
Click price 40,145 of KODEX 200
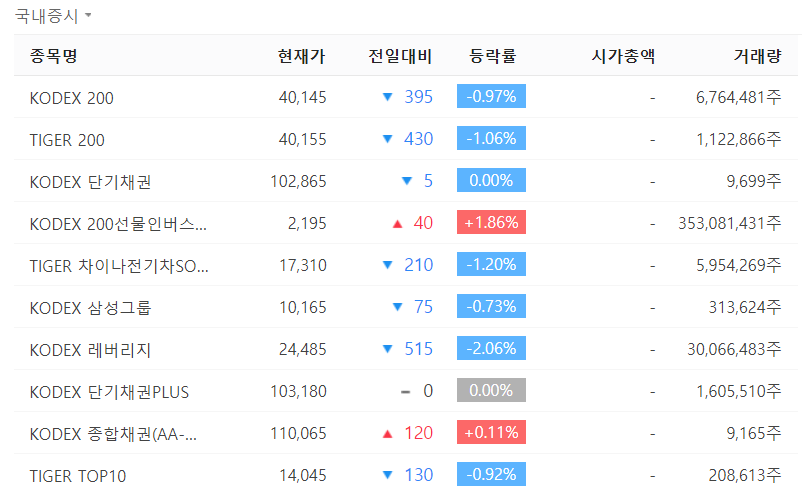coord(302,97)
